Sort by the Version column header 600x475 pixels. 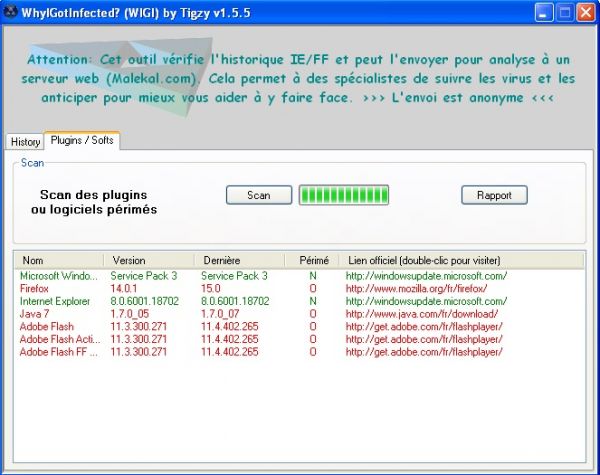pos(149,261)
